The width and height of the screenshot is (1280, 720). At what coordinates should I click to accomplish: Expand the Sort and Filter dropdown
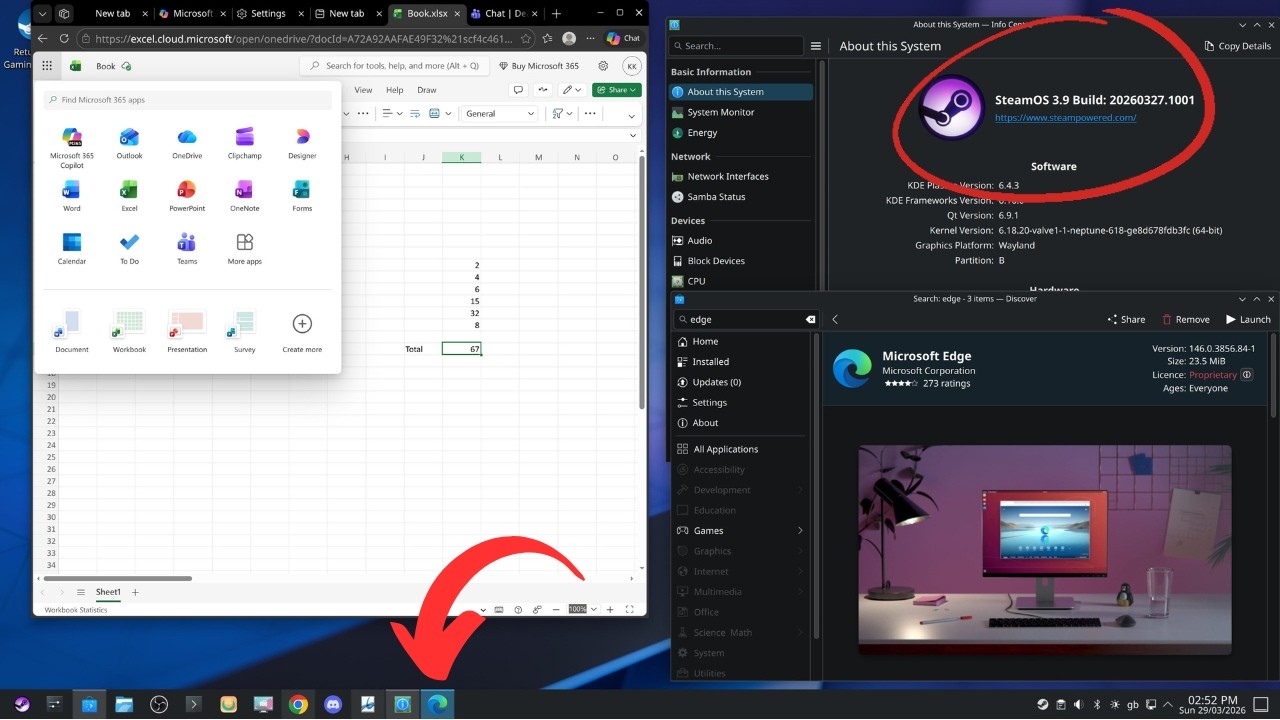[569, 114]
